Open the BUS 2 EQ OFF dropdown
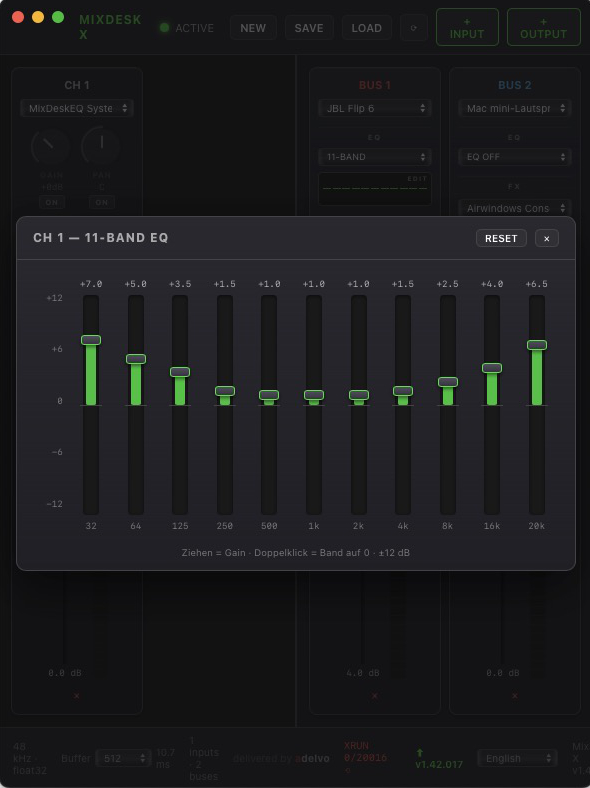This screenshot has width=590, height=788. [515, 157]
